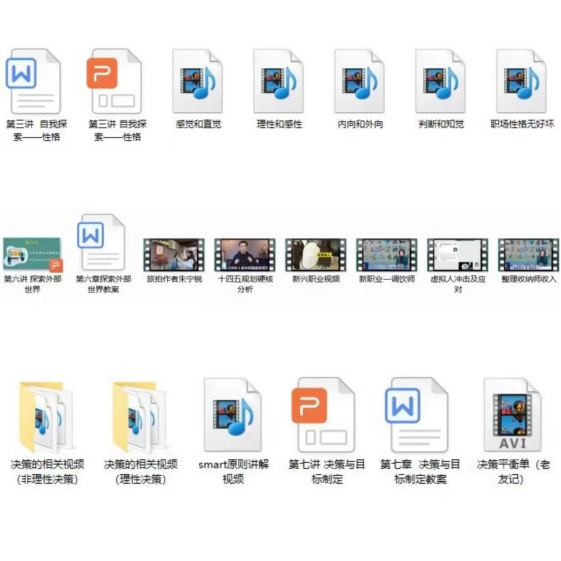Viewport: 561px width, 561px height.
Task: Click the 内向和外向 media file icon
Action: point(360,81)
